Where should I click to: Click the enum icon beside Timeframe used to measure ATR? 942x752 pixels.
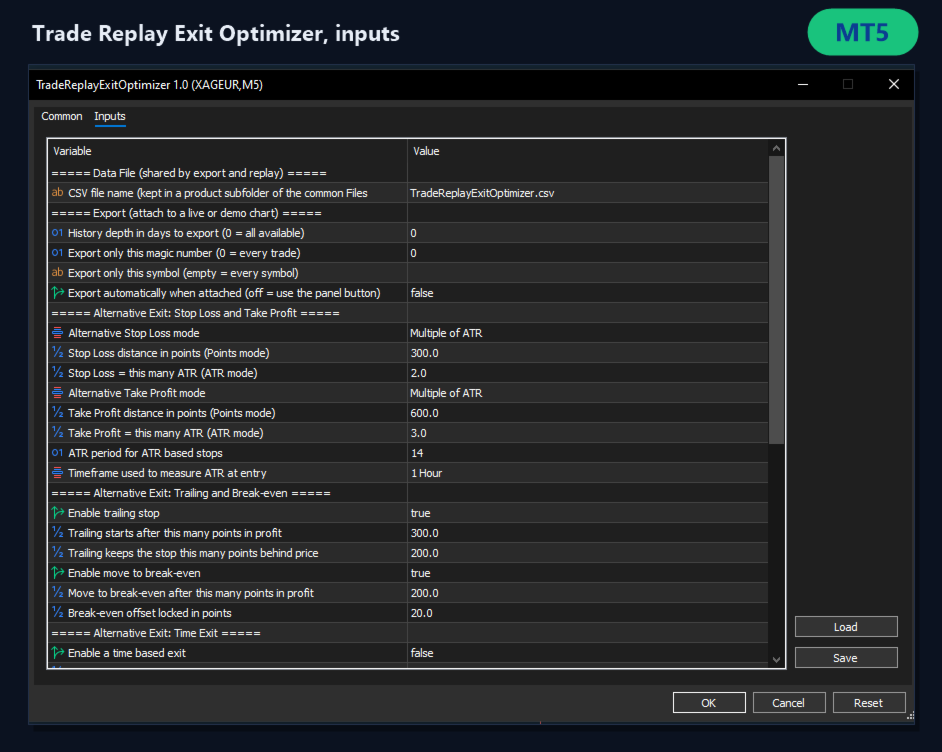pos(58,473)
